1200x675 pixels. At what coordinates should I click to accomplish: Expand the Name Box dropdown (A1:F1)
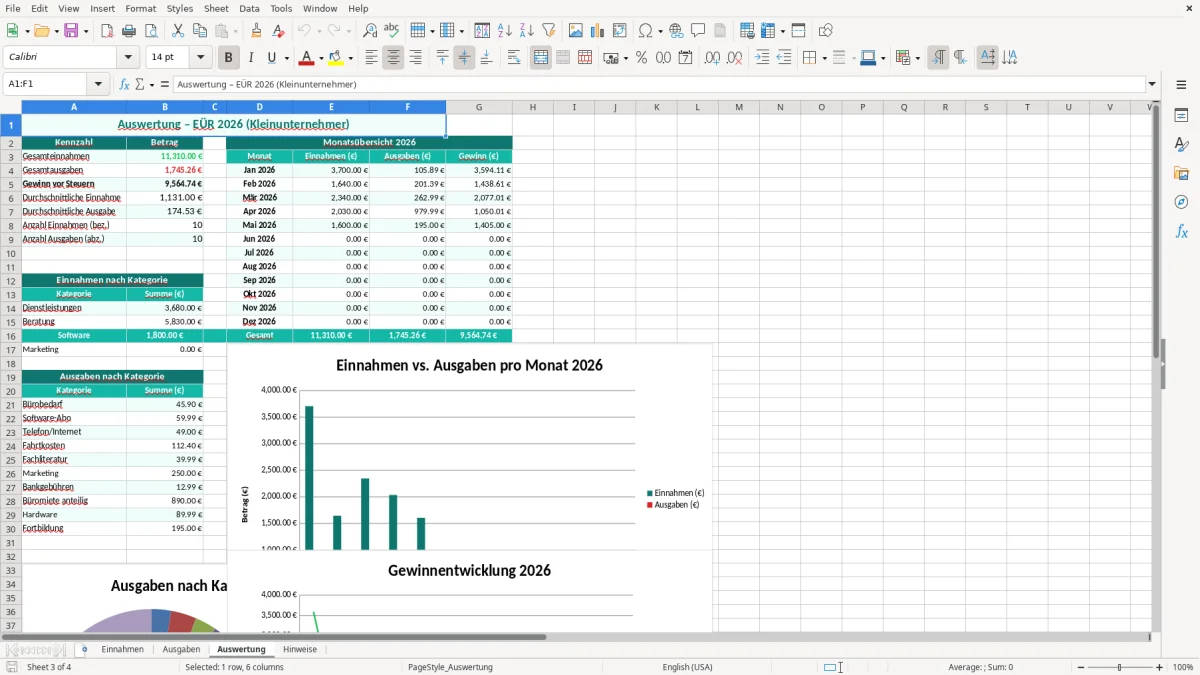(97, 84)
